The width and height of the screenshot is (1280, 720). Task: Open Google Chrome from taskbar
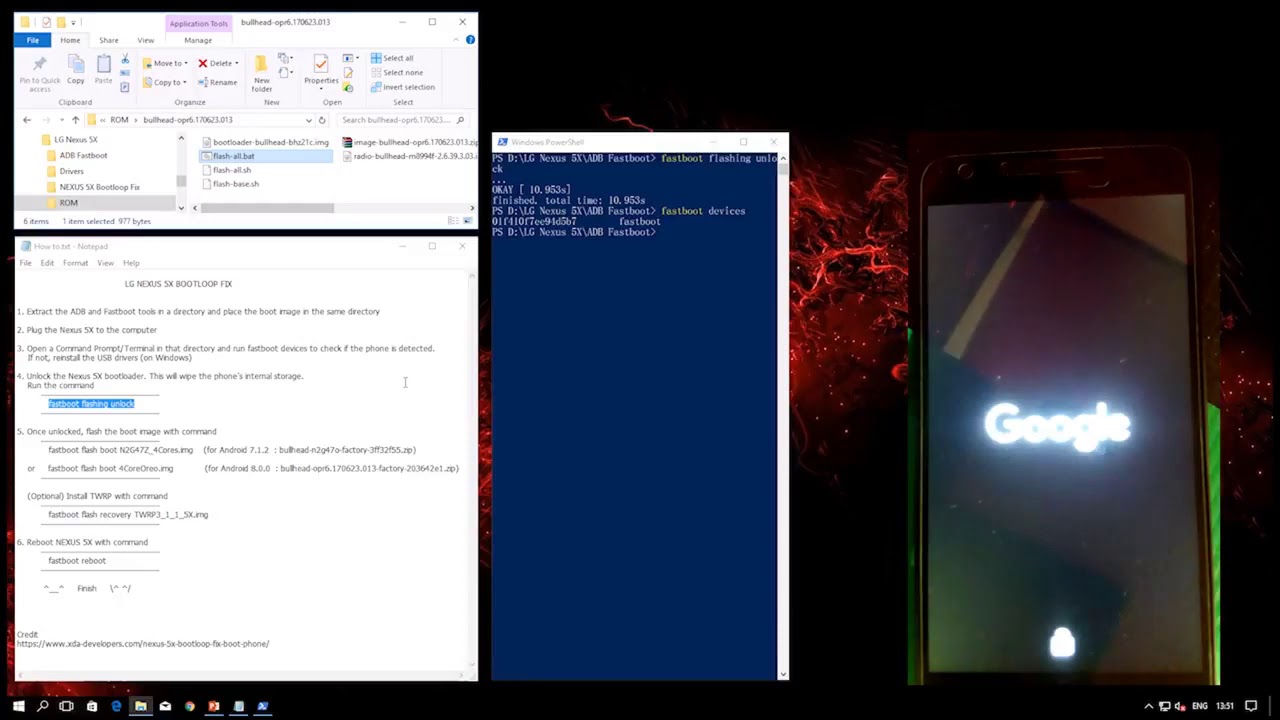189,706
